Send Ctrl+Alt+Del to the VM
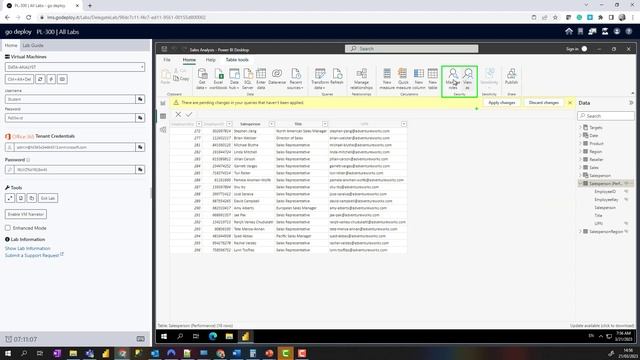 tap(19, 79)
